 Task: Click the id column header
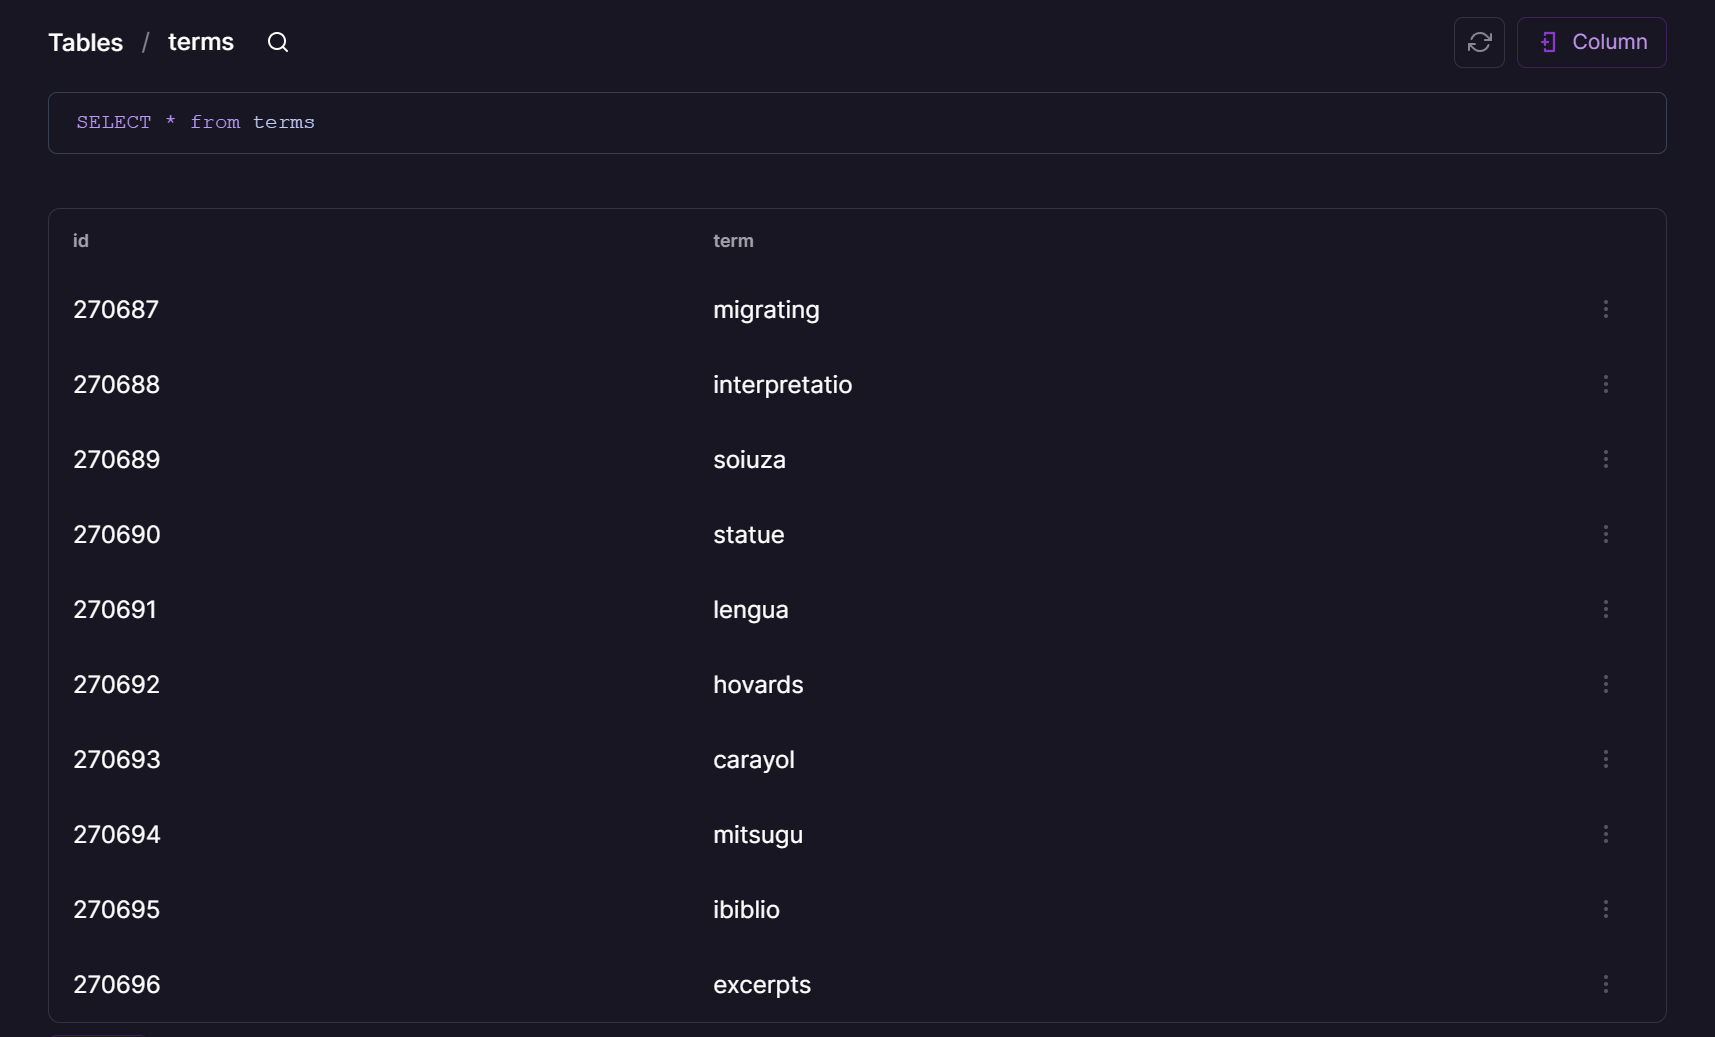pos(81,241)
